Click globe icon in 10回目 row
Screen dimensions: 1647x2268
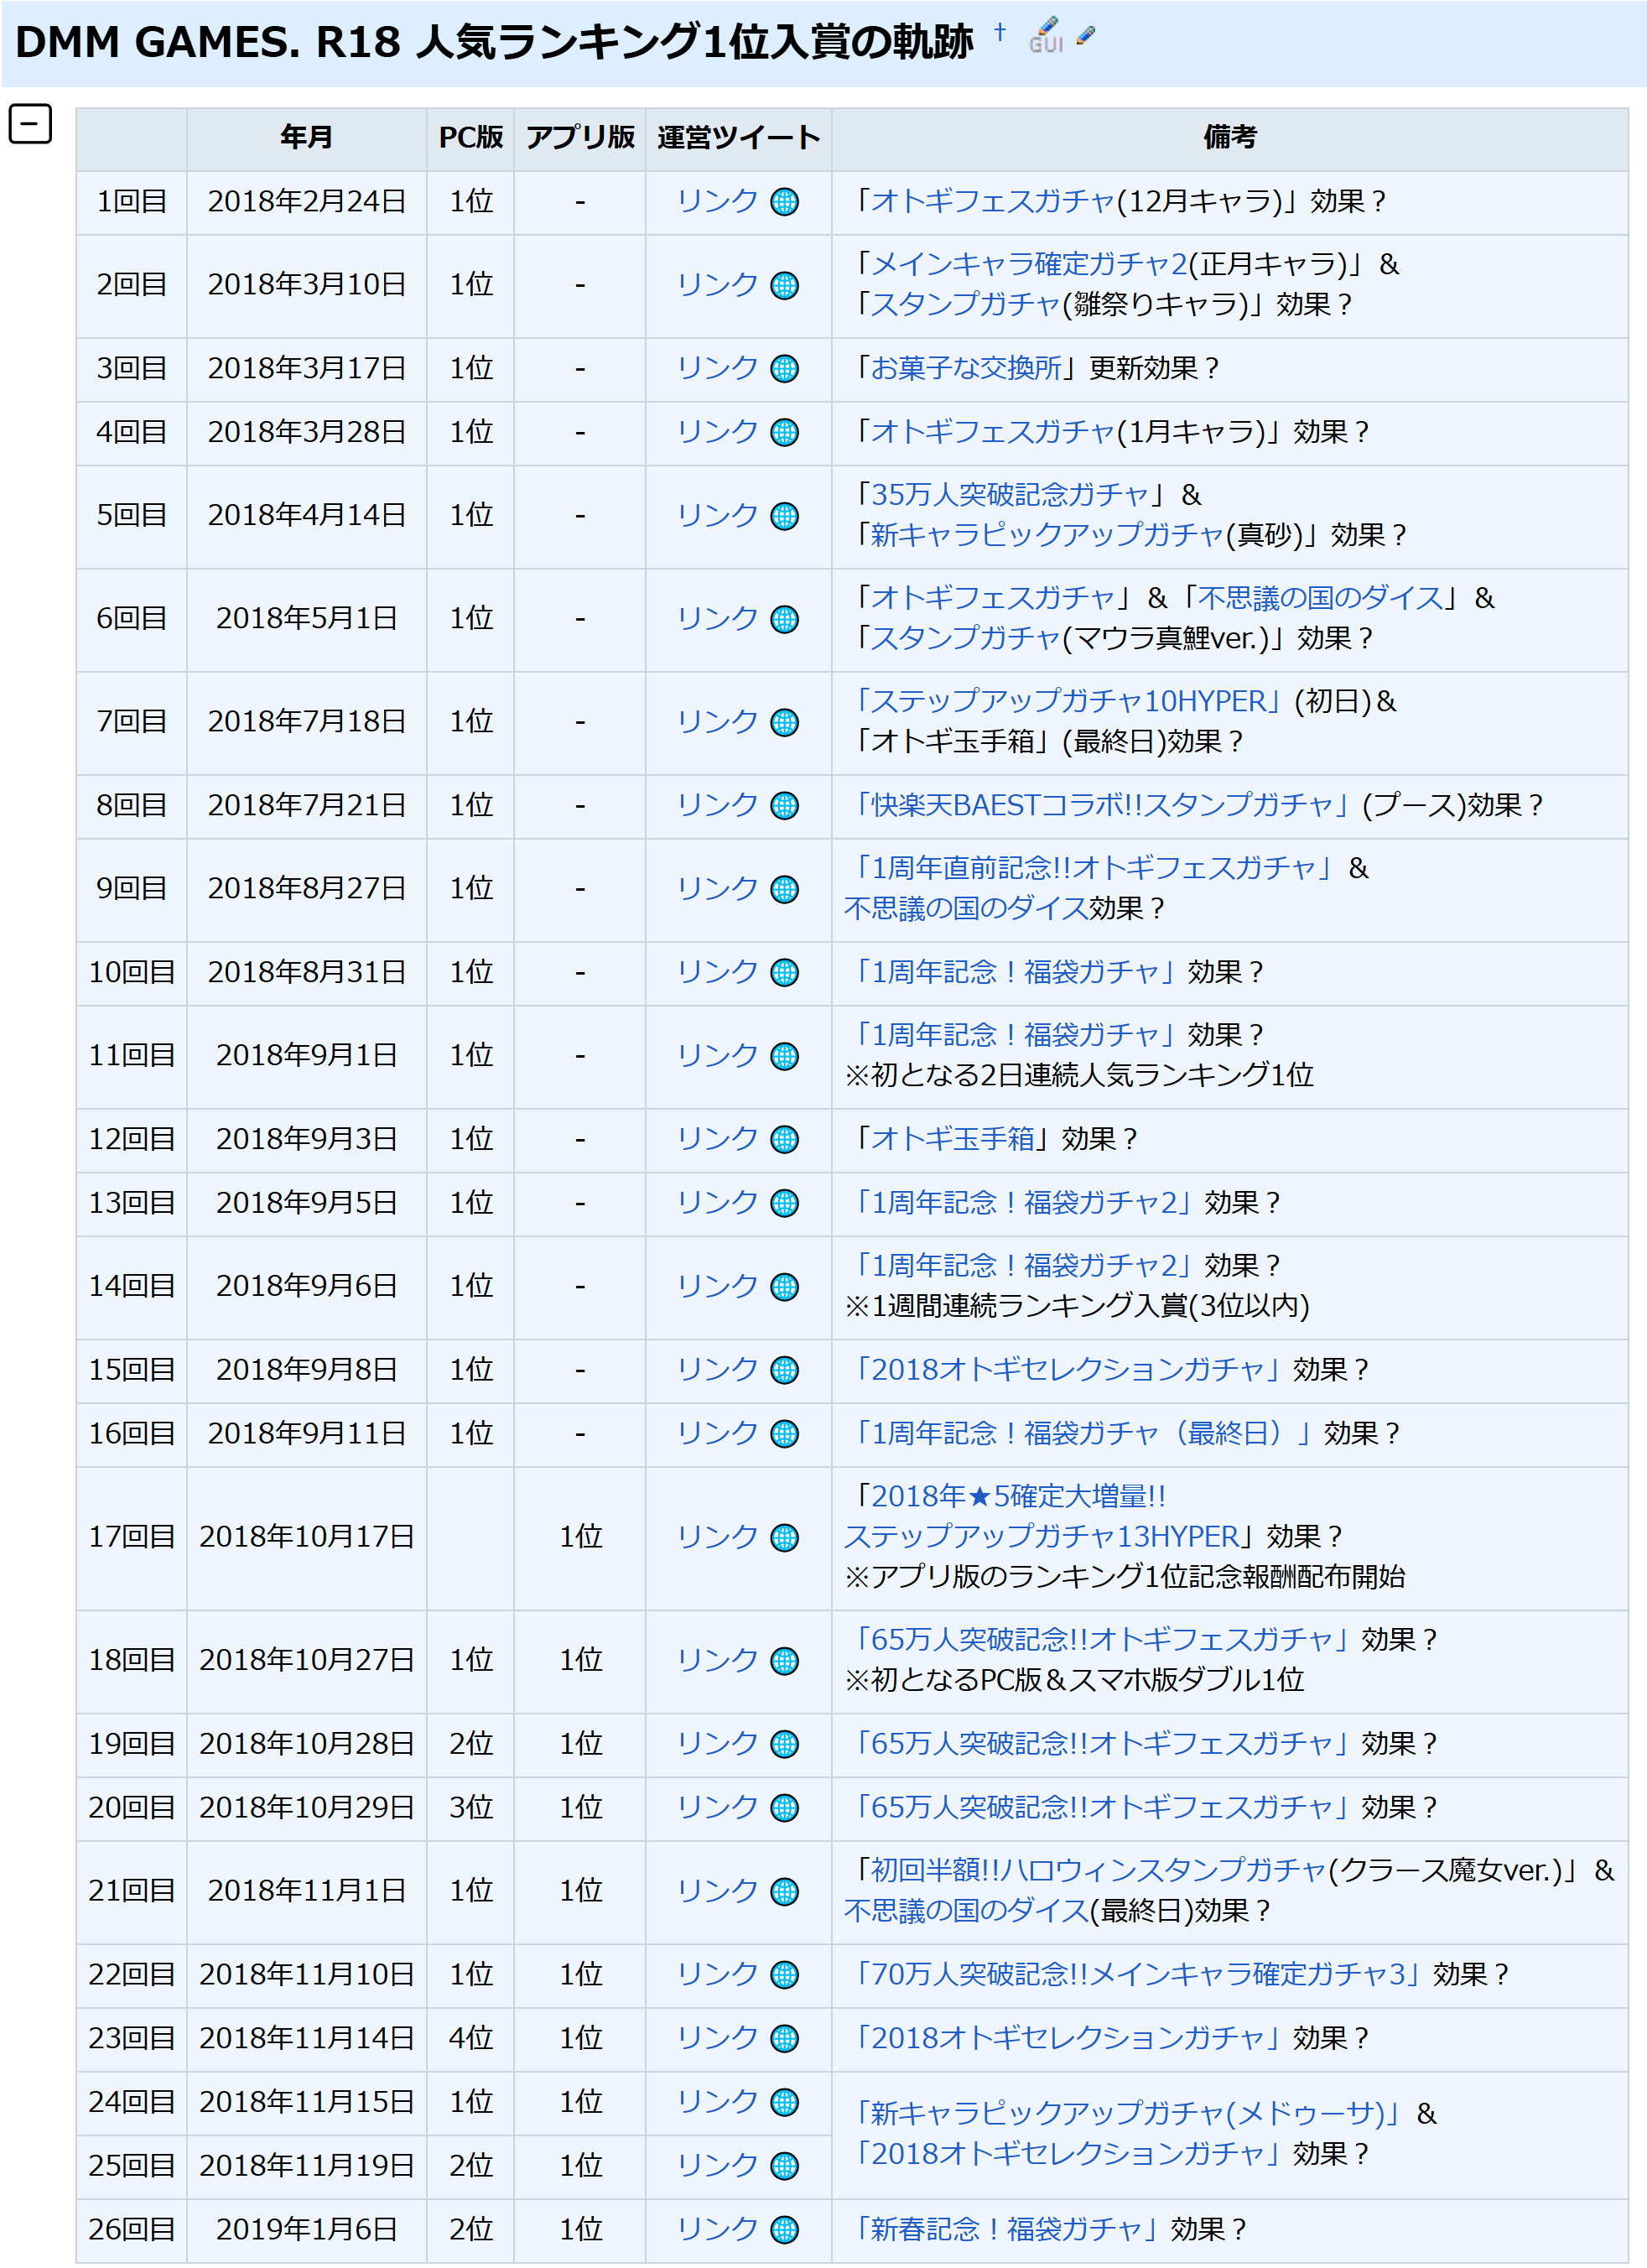785,973
